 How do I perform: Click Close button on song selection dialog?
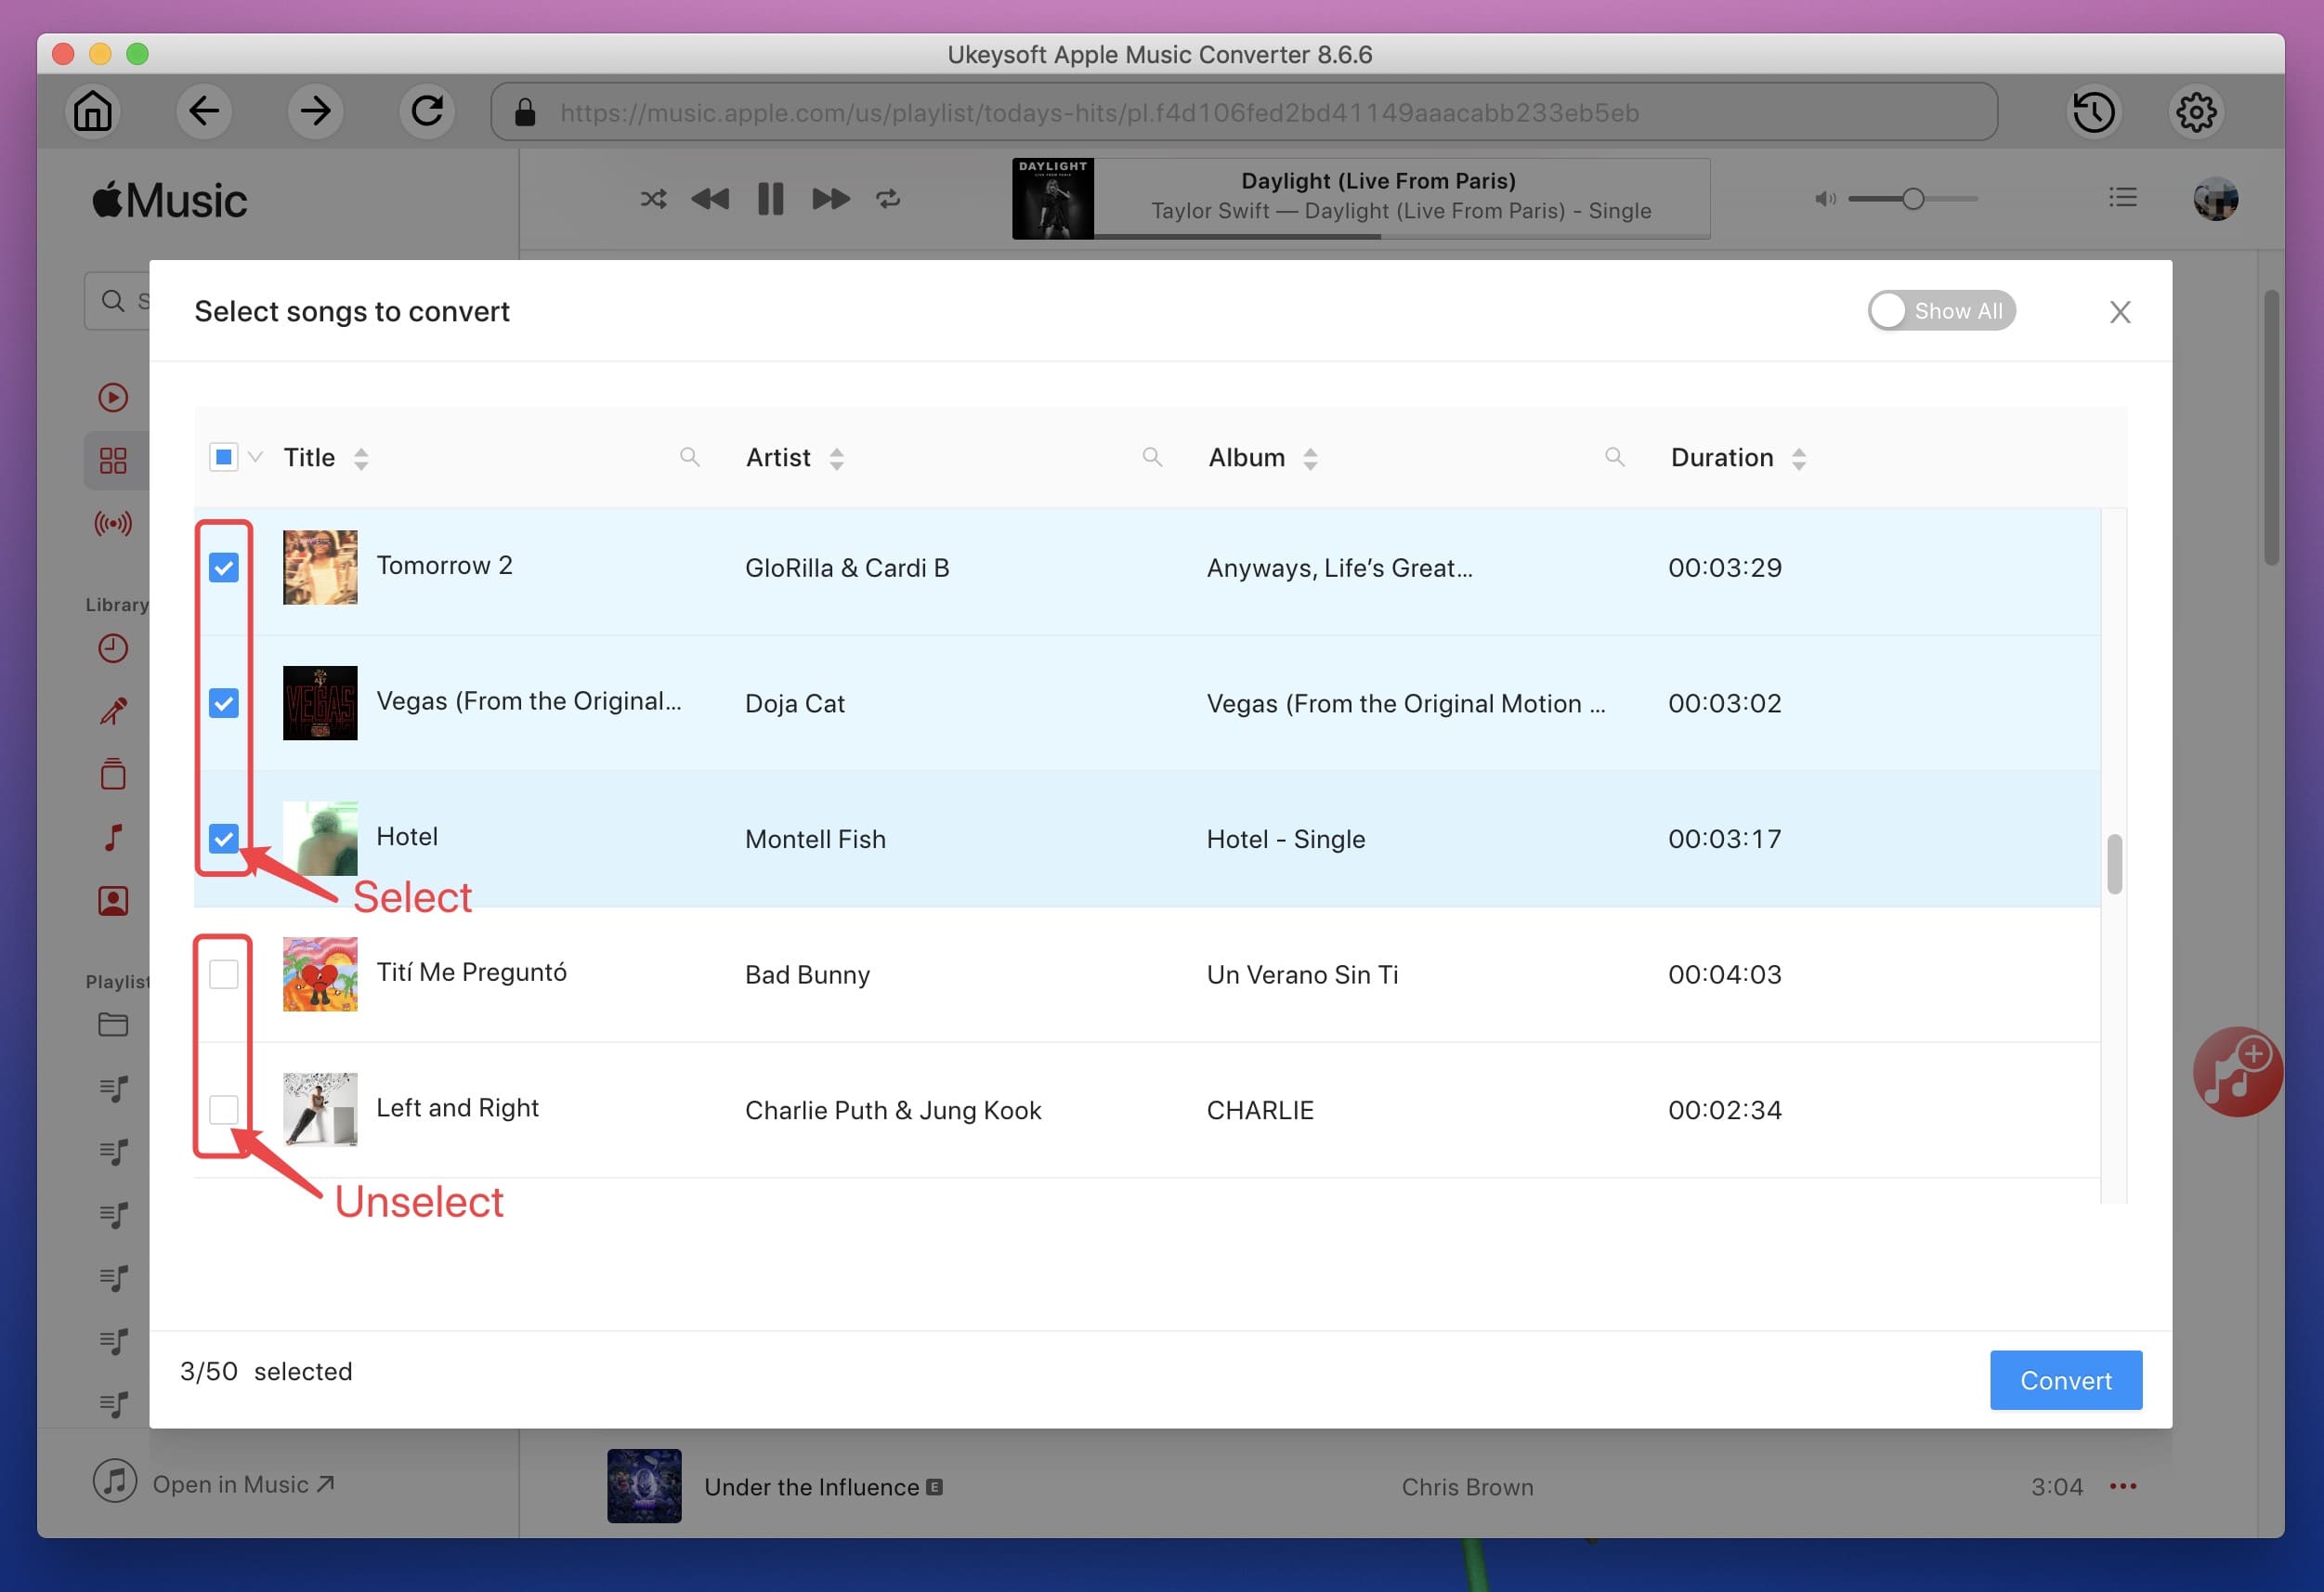tap(2119, 312)
